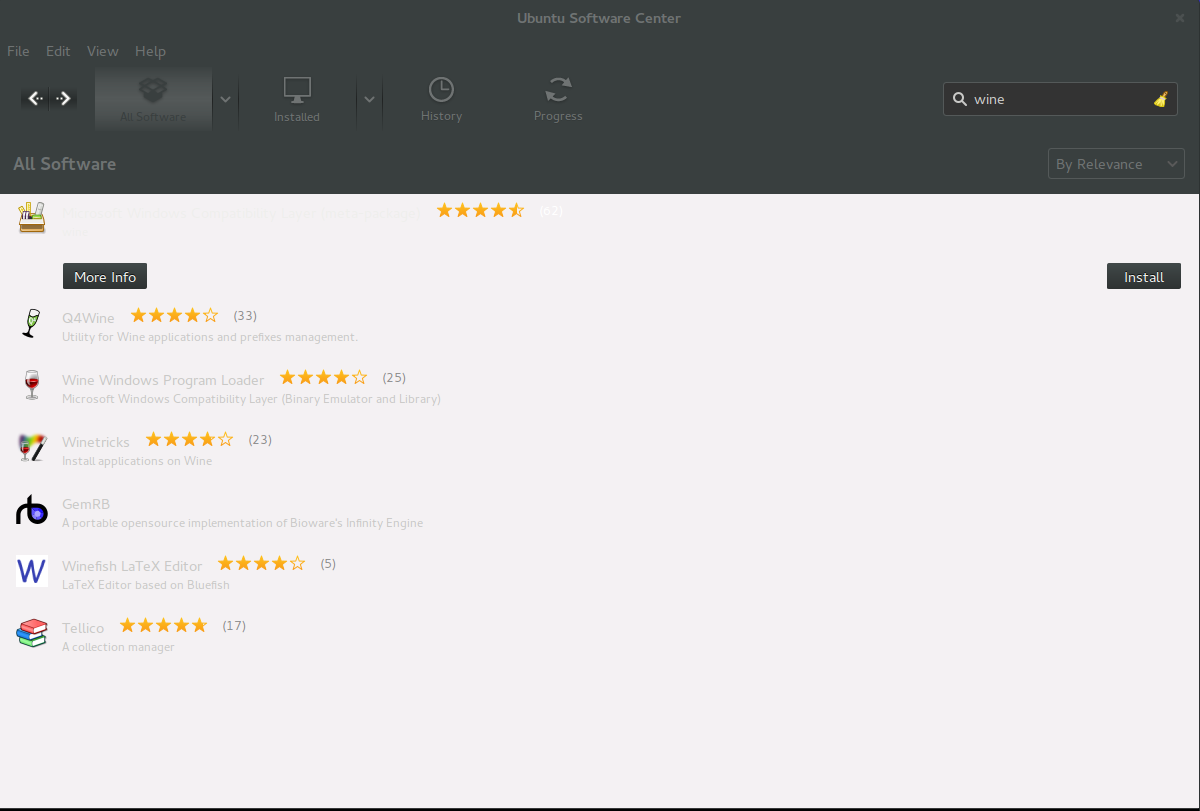Click the More Info button
Viewport: 1200px width, 811px height.
pyautogui.click(x=105, y=277)
